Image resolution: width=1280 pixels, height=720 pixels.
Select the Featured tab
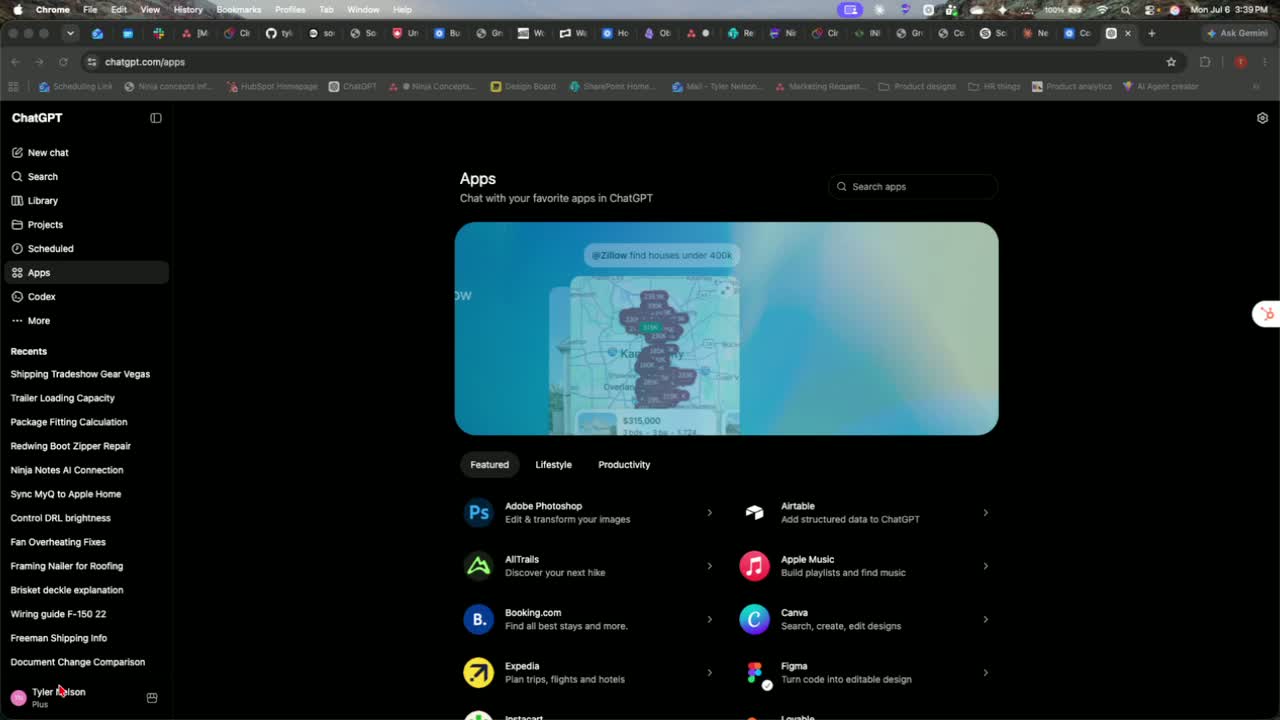point(490,465)
